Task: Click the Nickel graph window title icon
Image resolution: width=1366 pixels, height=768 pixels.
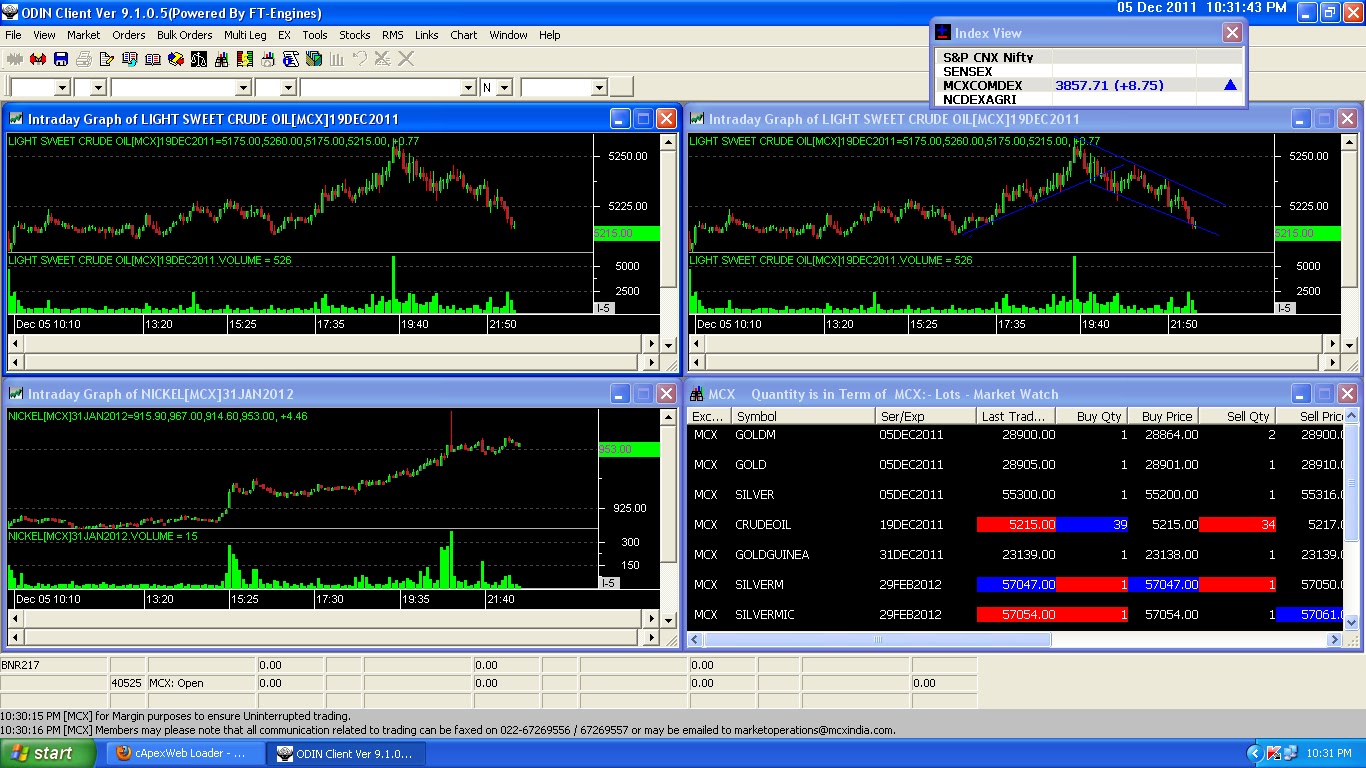Action: (x=16, y=394)
